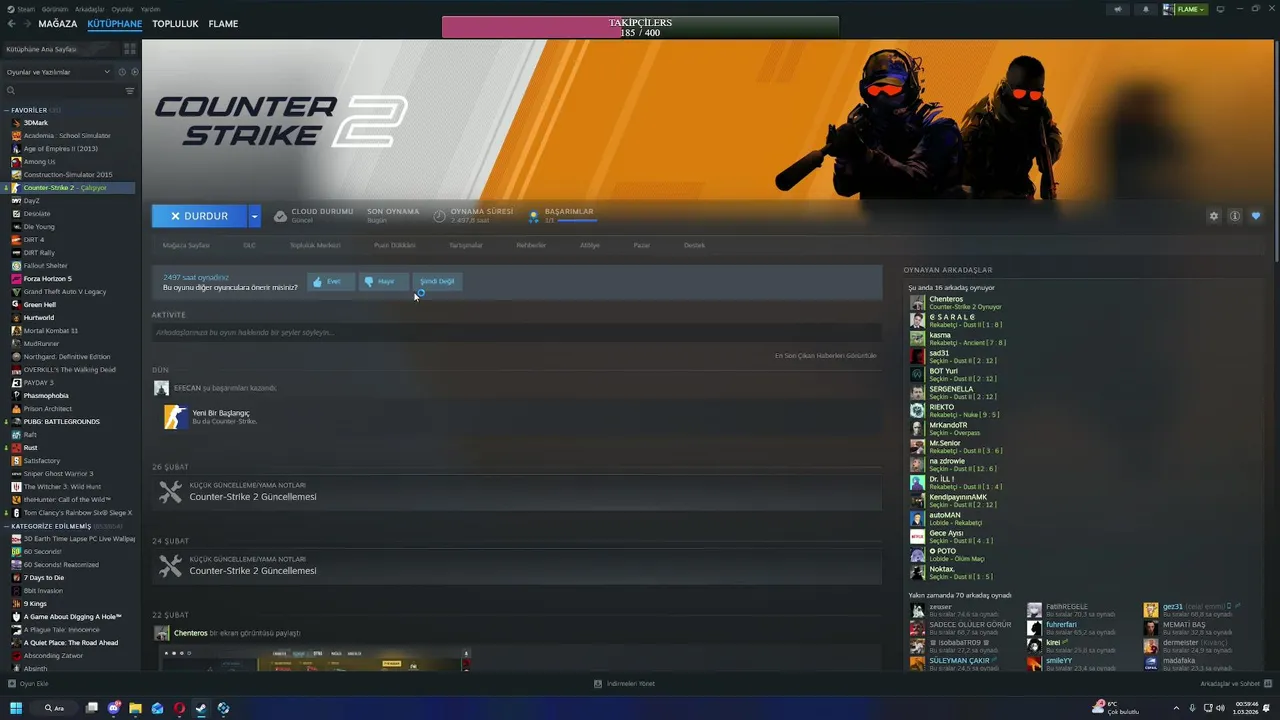Image resolution: width=1280 pixels, height=720 pixels.
Task: Select DayZ in the library list
Action: (x=32, y=201)
